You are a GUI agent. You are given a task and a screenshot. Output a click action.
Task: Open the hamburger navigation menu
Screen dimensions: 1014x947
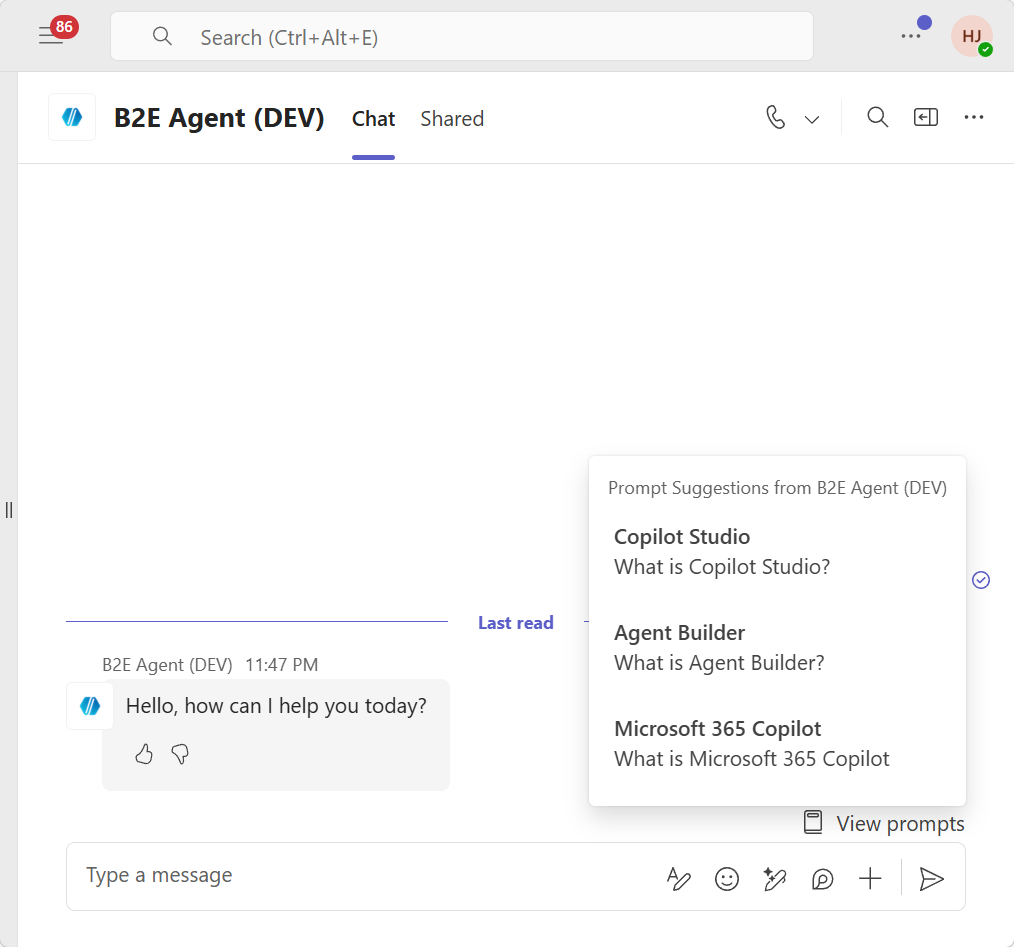click(51, 37)
